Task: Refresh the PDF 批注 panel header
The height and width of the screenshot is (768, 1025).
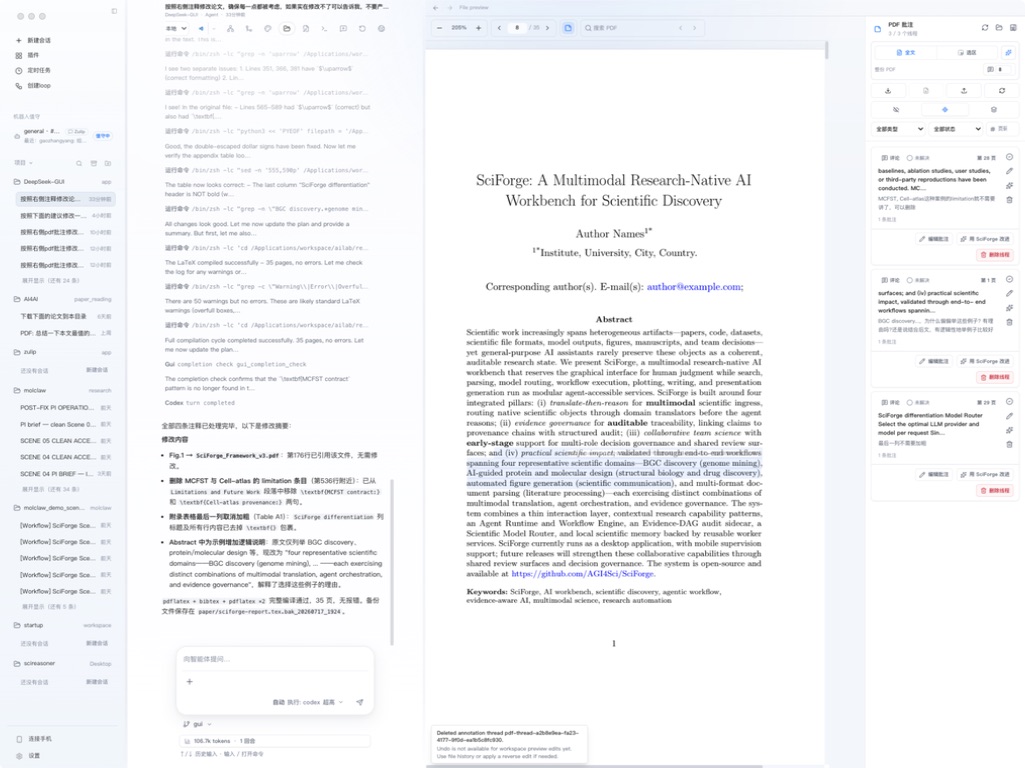Action: [x=985, y=27]
